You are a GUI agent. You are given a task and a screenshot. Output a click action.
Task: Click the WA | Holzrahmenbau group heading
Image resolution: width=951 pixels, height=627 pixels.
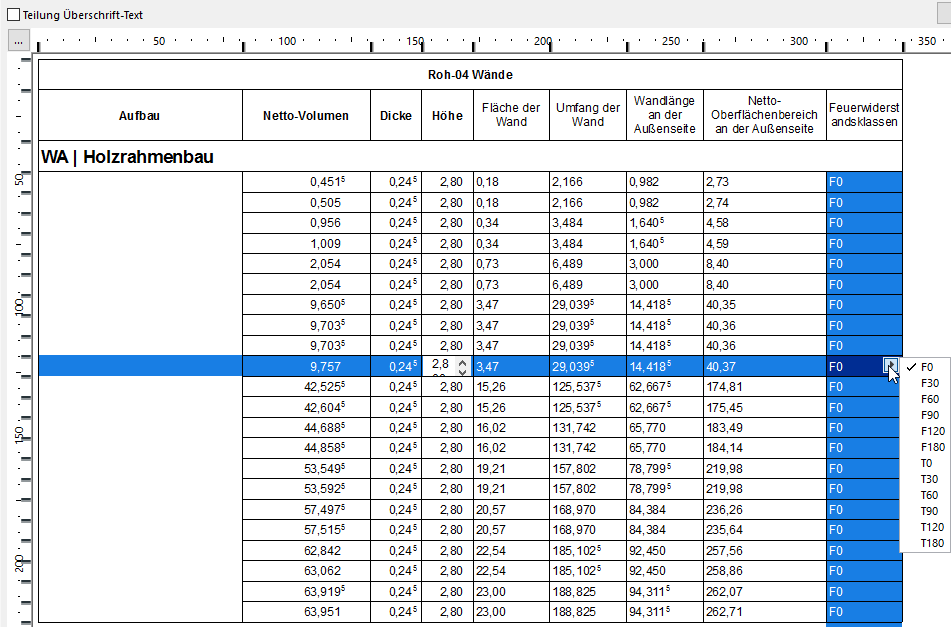tap(127, 157)
